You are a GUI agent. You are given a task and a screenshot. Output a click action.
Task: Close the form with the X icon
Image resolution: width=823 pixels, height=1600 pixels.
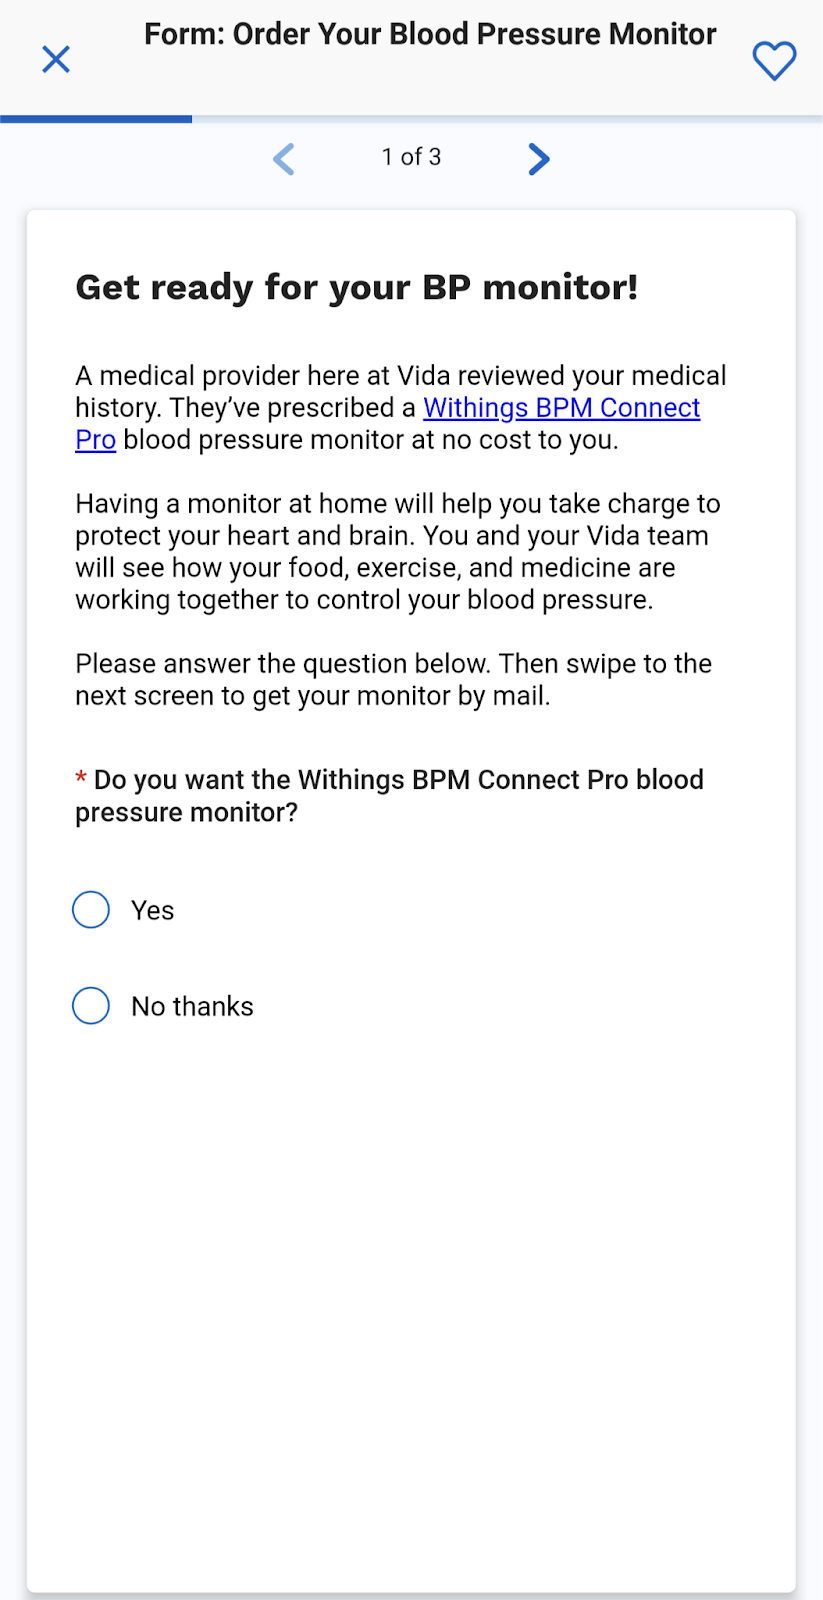pyautogui.click(x=56, y=60)
